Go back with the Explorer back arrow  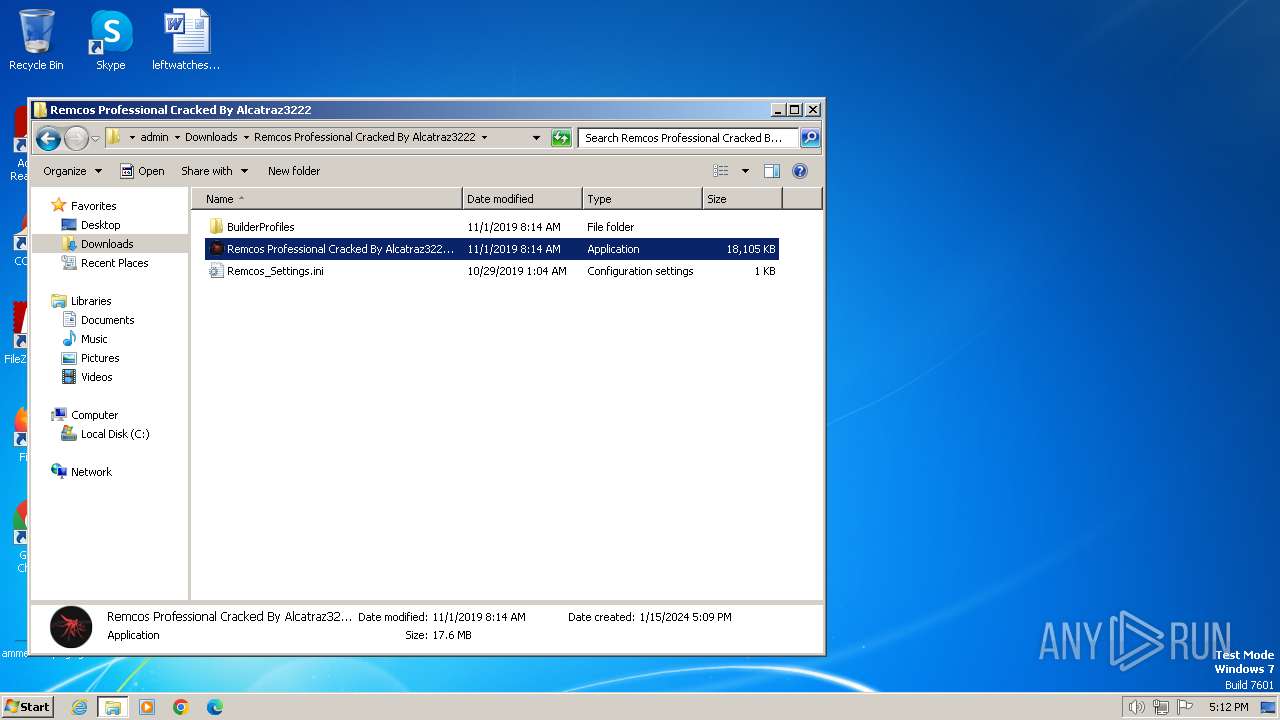48,138
